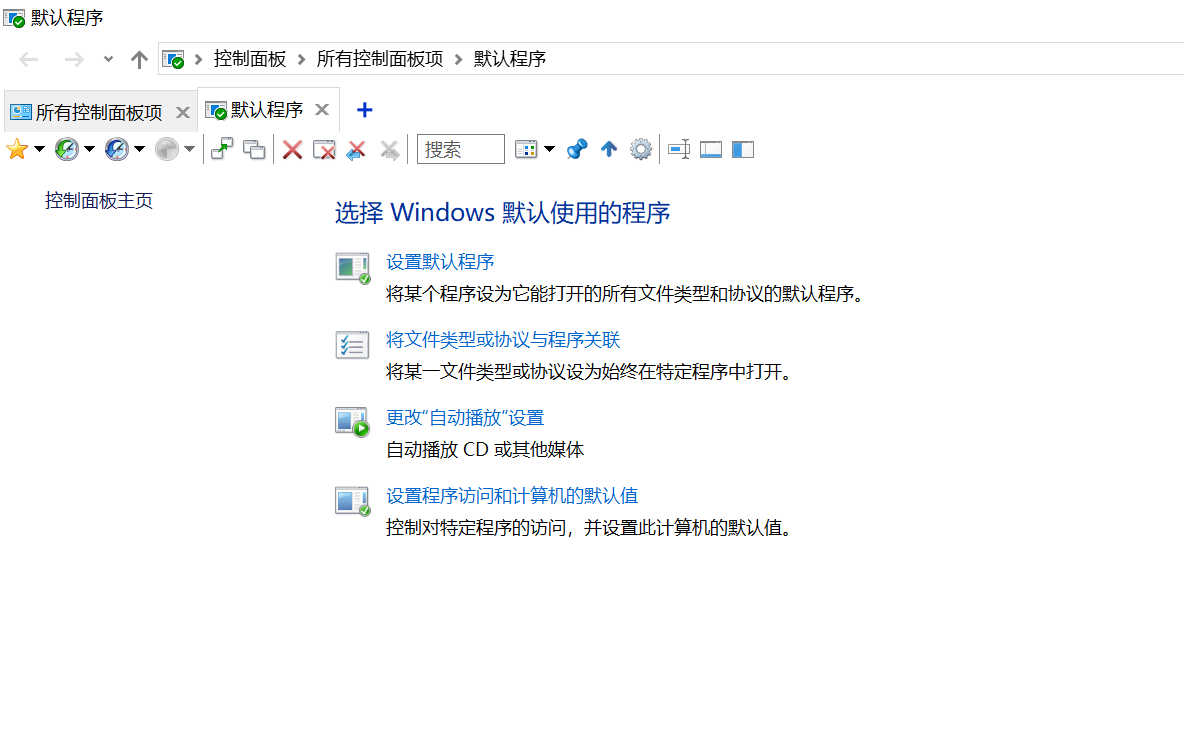Open recent locations dropdown chevron
The width and height of the screenshot is (1184, 747).
tap(108, 59)
